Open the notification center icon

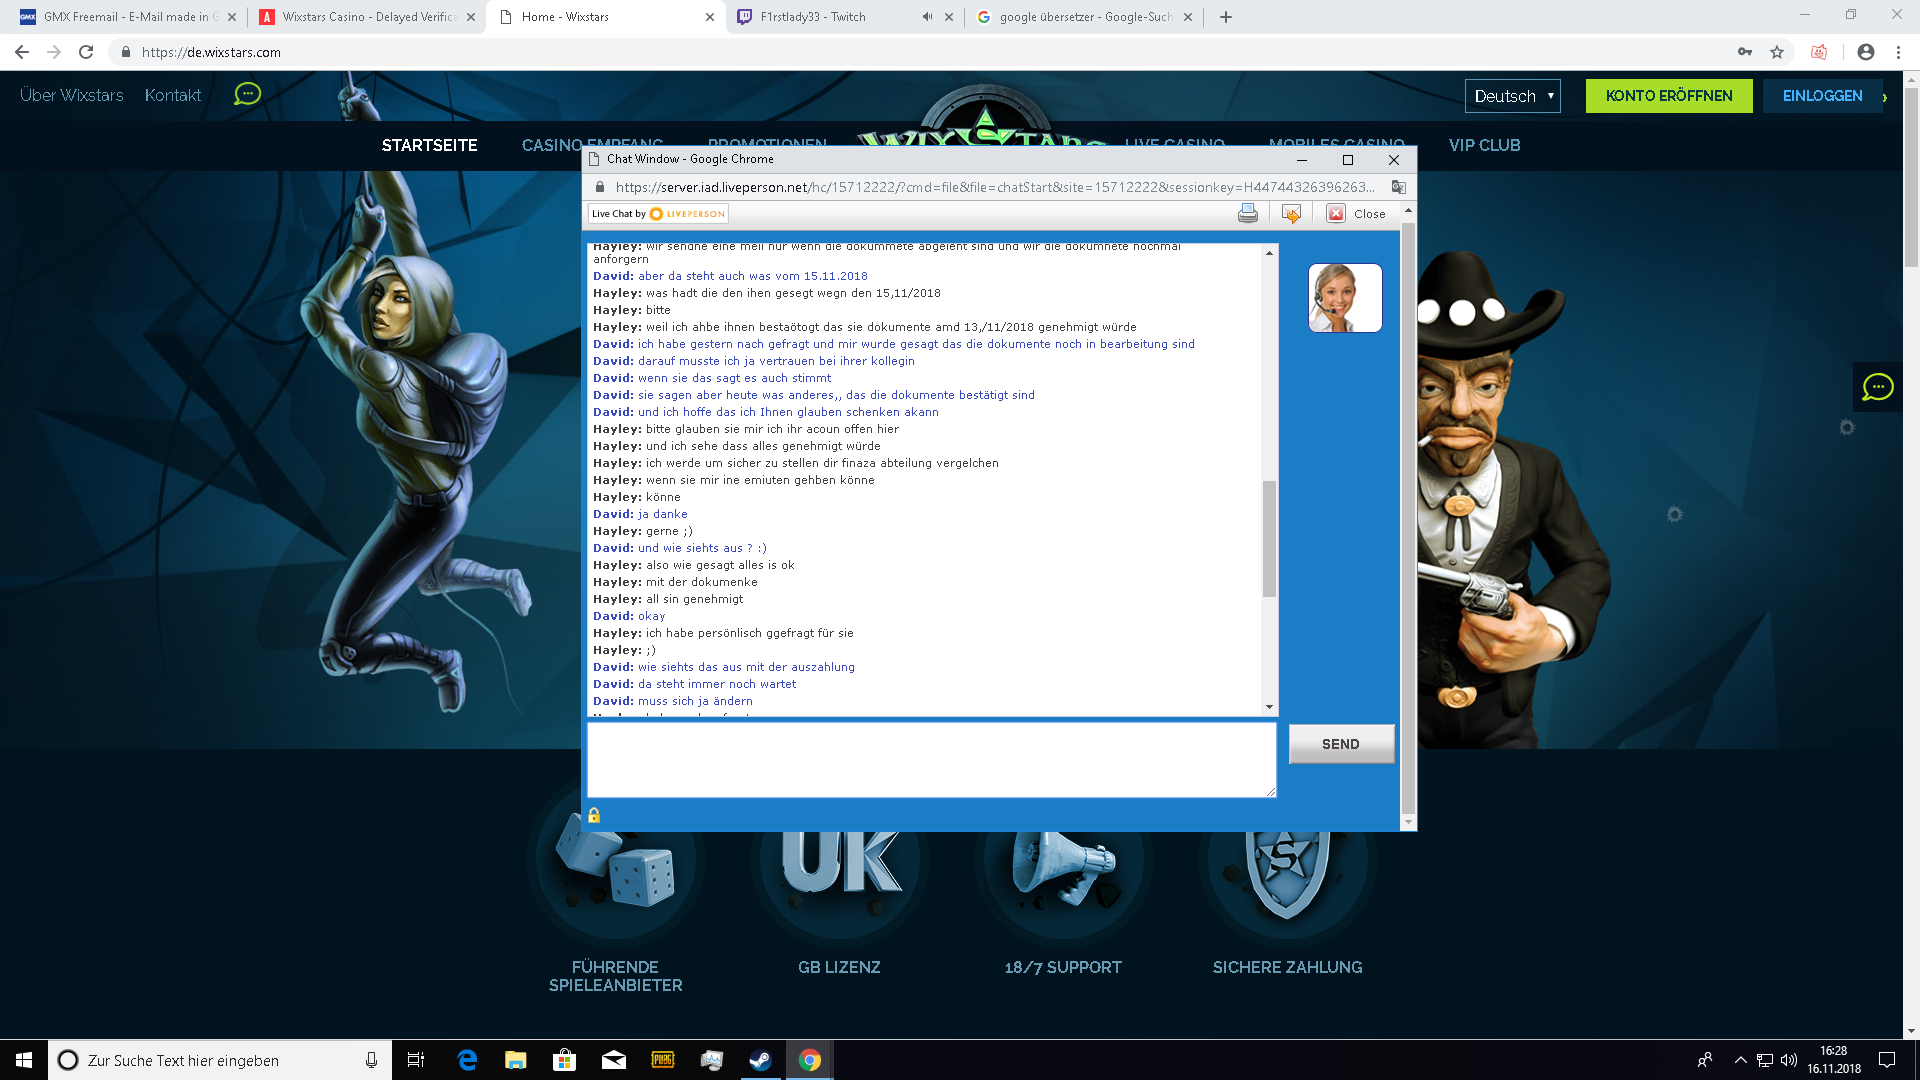[x=1887, y=1060]
